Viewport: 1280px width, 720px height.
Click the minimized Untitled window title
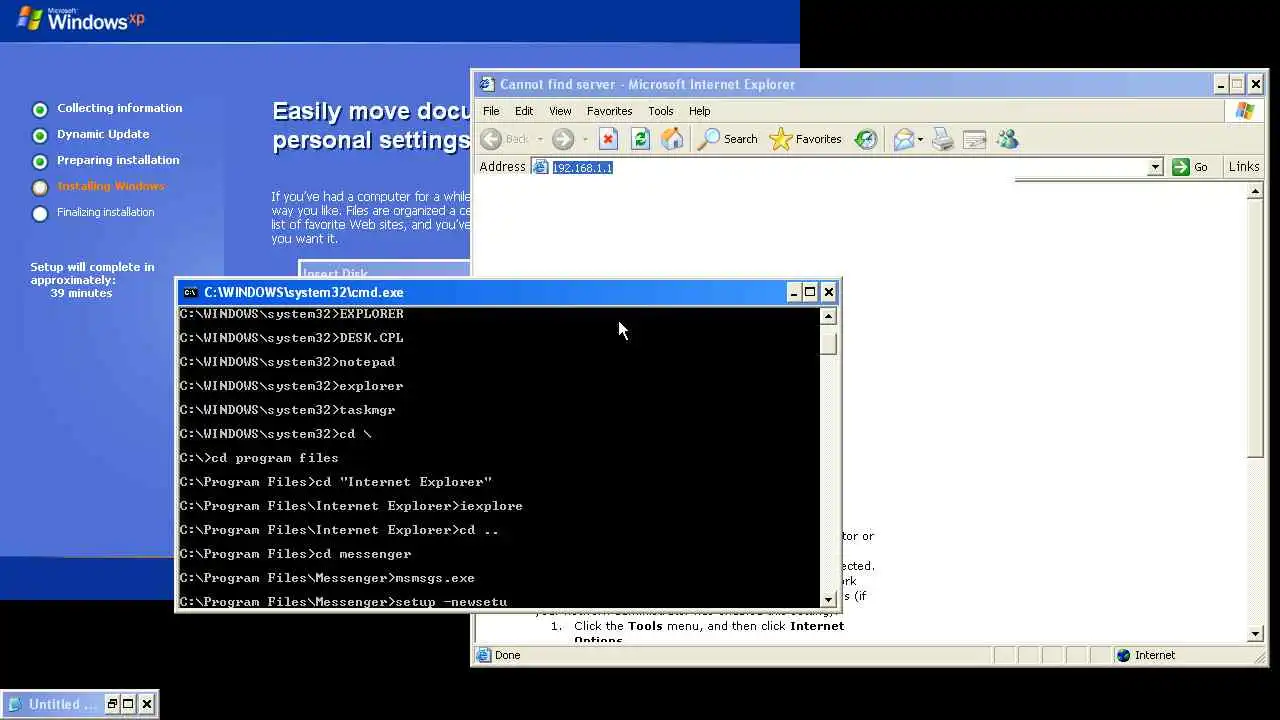(x=62, y=704)
